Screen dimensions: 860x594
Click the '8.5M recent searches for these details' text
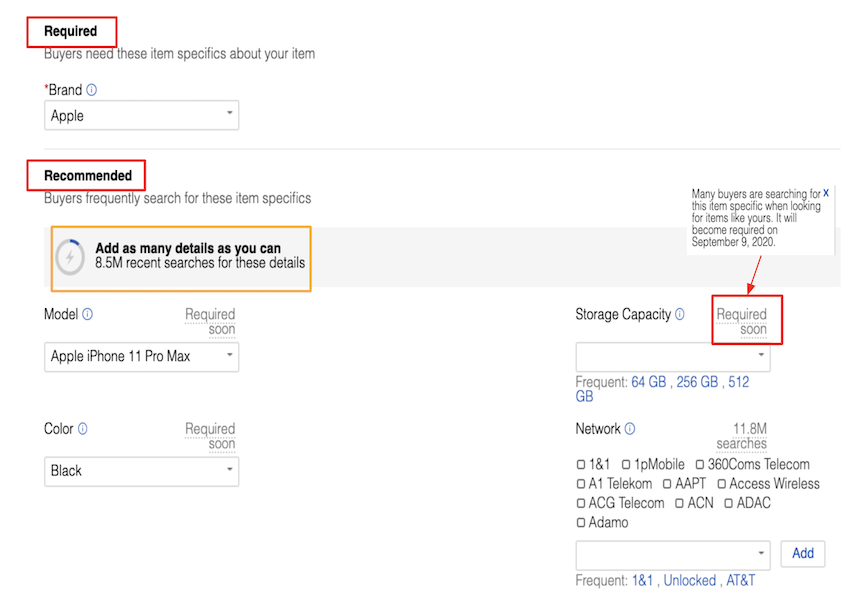click(x=200, y=263)
